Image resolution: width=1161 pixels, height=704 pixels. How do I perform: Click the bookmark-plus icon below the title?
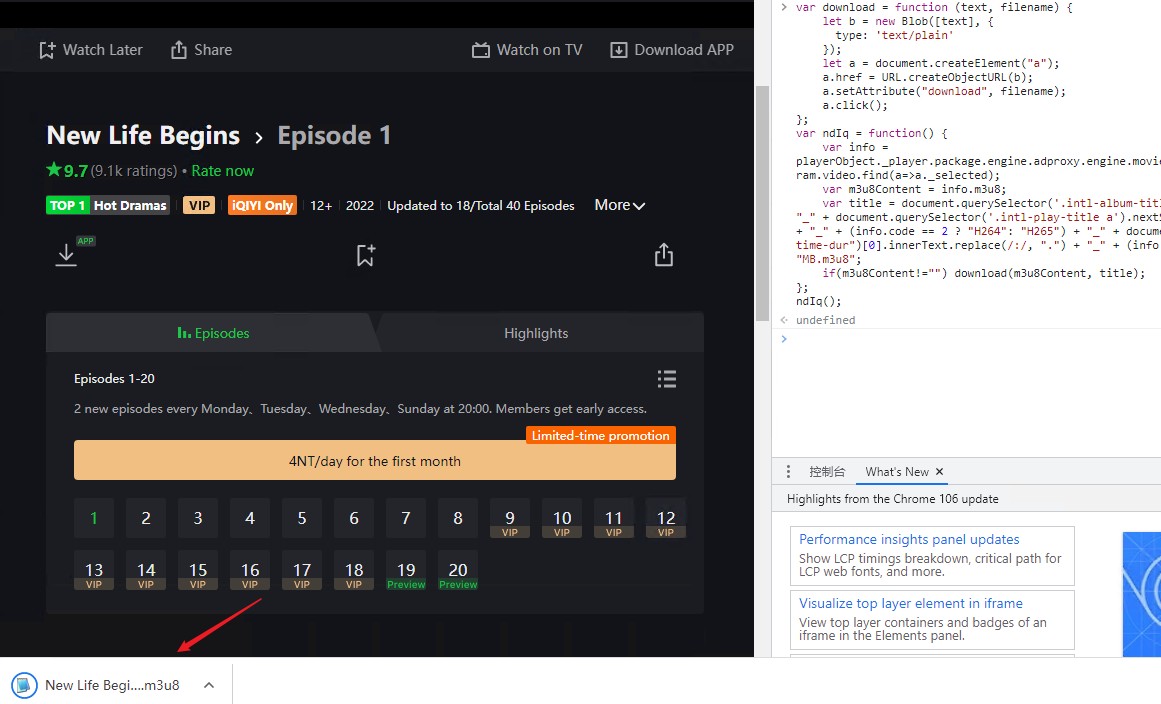(x=366, y=255)
